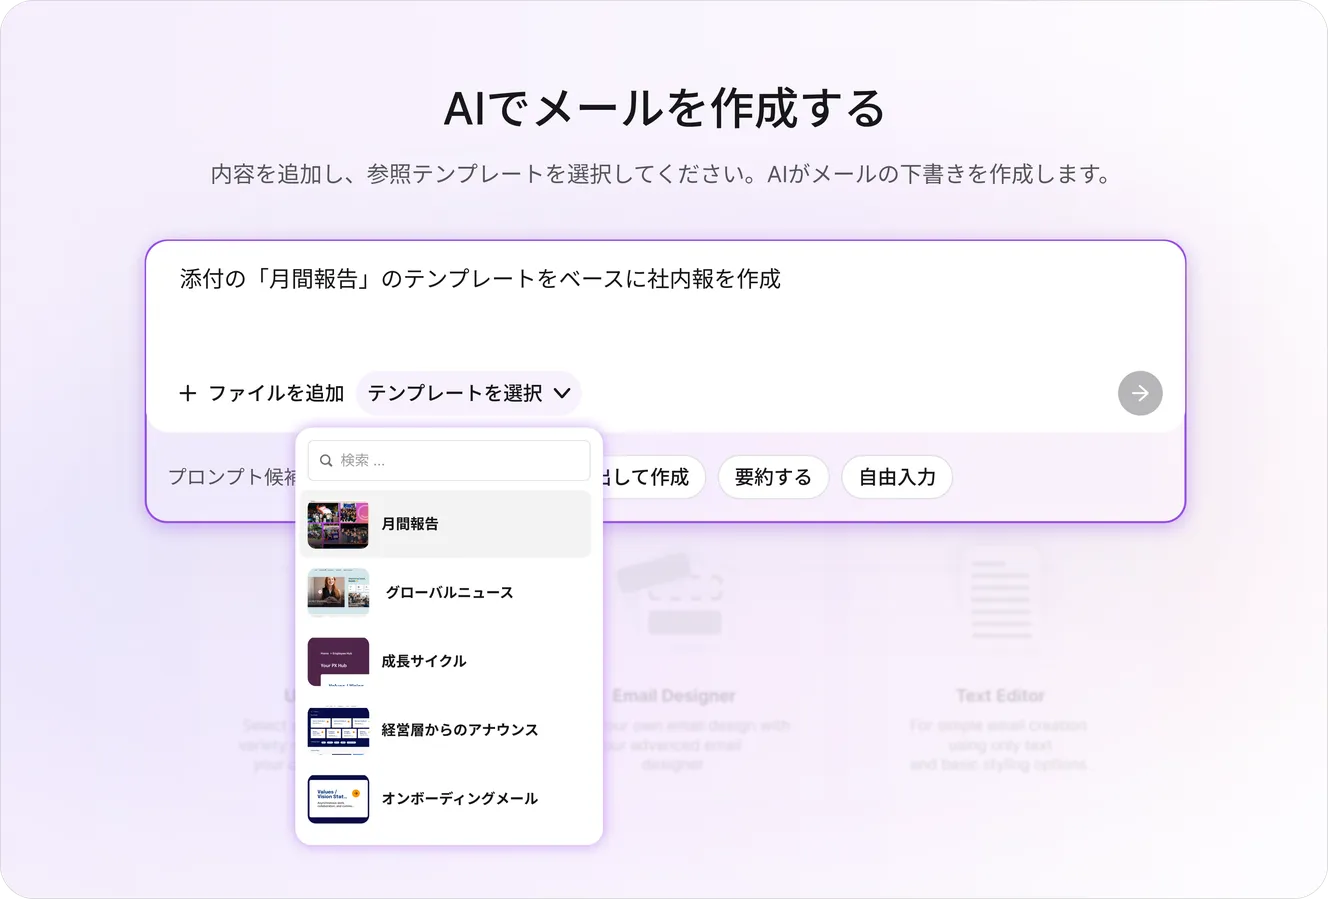This screenshot has width=1328, height=899.
Task: Select the 自由入力 prompt chip
Action: tap(897, 477)
